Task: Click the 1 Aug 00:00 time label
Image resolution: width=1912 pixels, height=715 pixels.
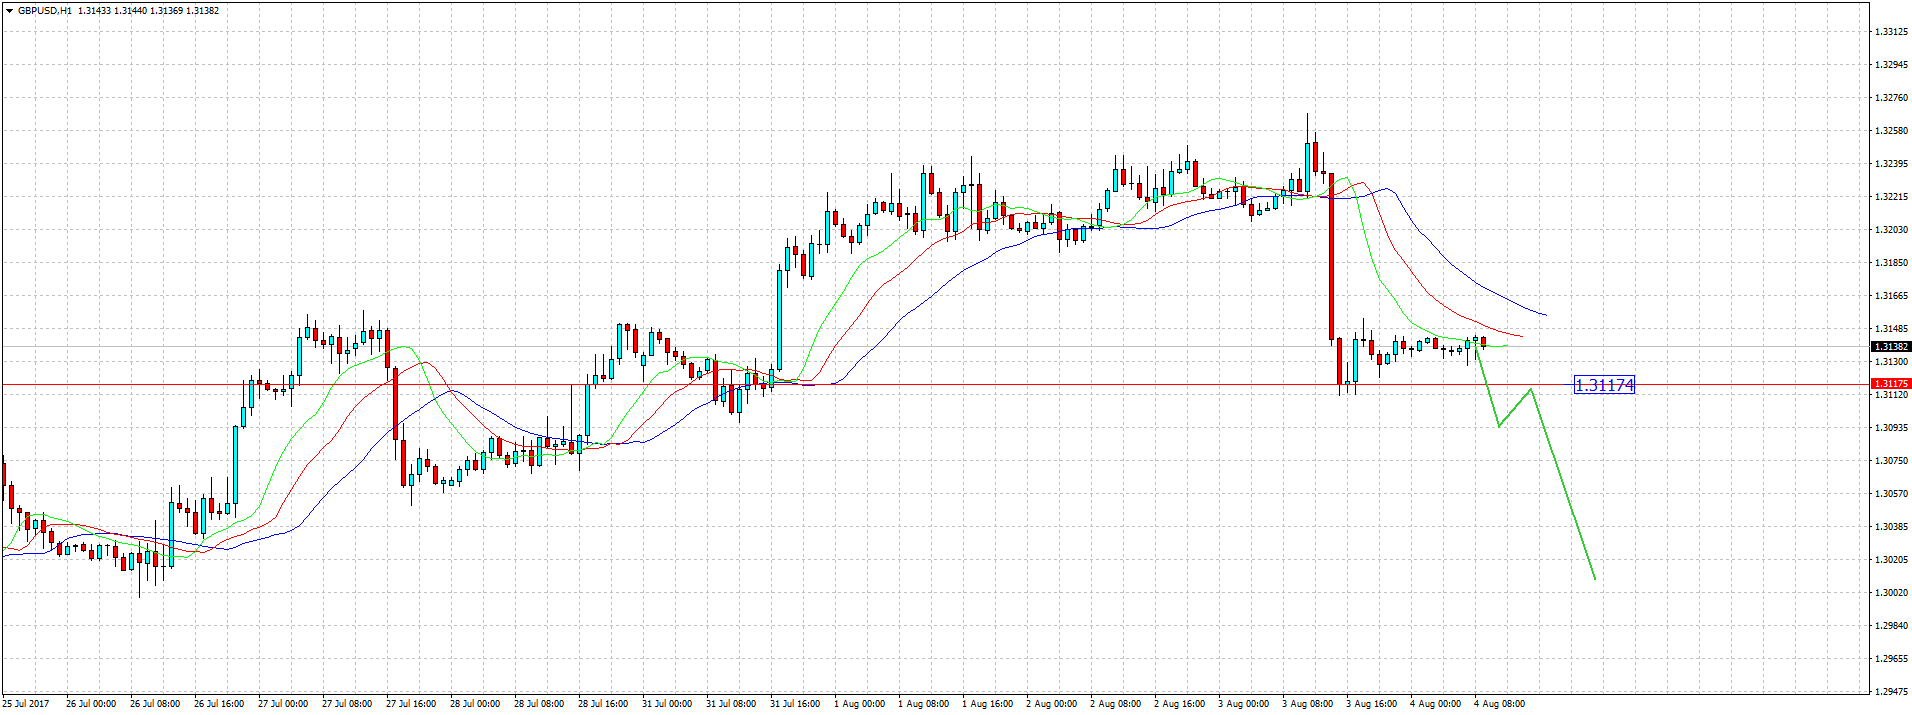Action: (860, 704)
